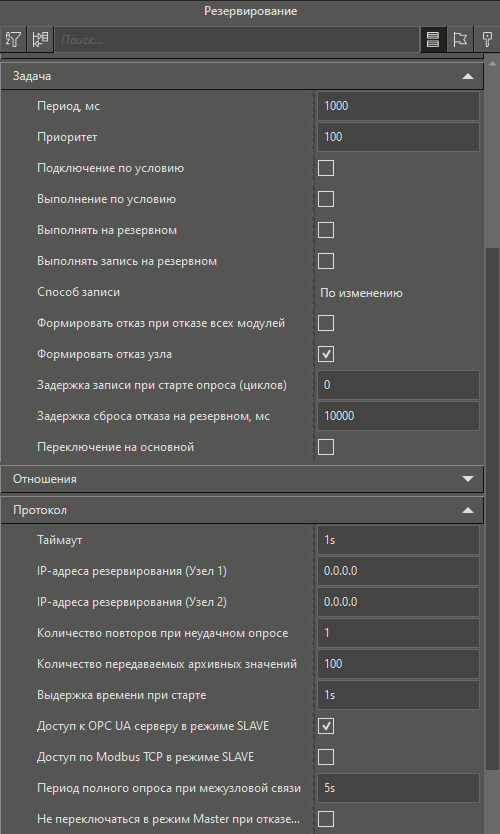Edit Количество передаваемых архивных значений field
Screen dimensions: 500x834
(398, 664)
